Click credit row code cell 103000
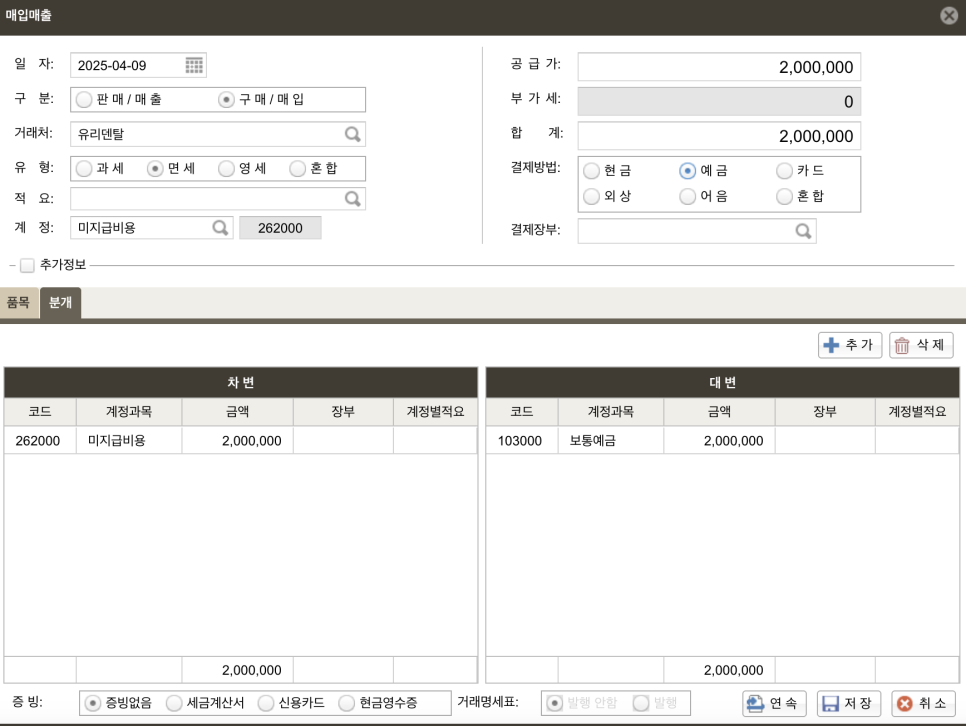The height and width of the screenshot is (726, 966). (522, 441)
